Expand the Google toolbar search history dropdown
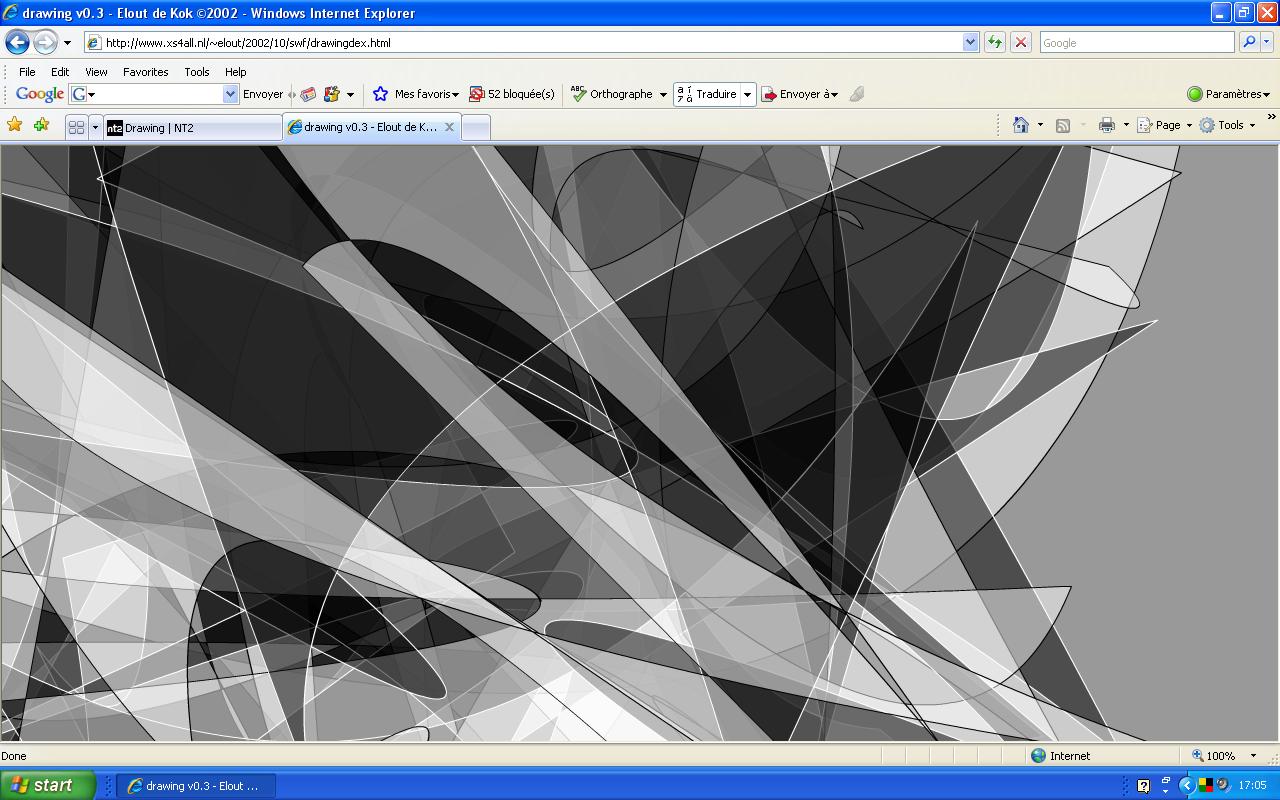The height and width of the screenshot is (800, 1280). tap(231, 94)
